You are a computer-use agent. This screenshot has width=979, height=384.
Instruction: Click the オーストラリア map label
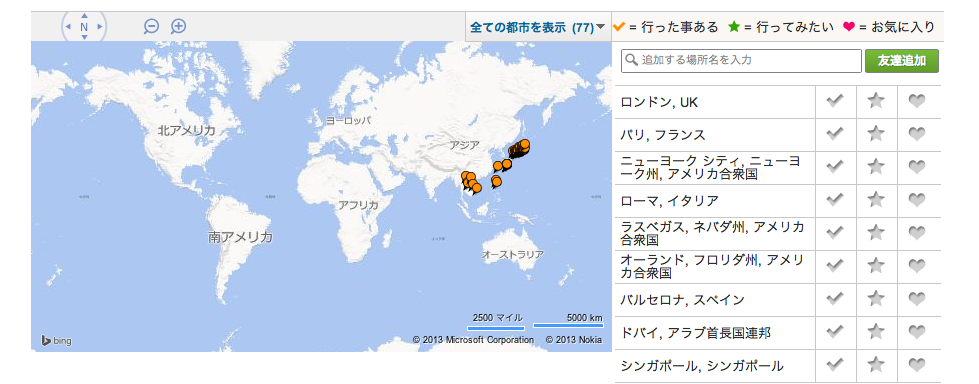pos(512,255)
